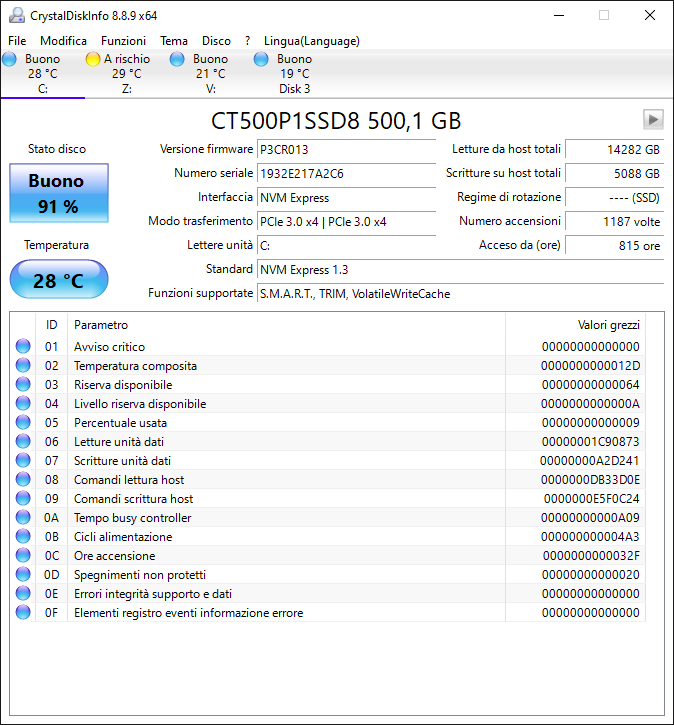Click the status orb of Letture unità dati
The image size is (674, 725).
point(23,441)
